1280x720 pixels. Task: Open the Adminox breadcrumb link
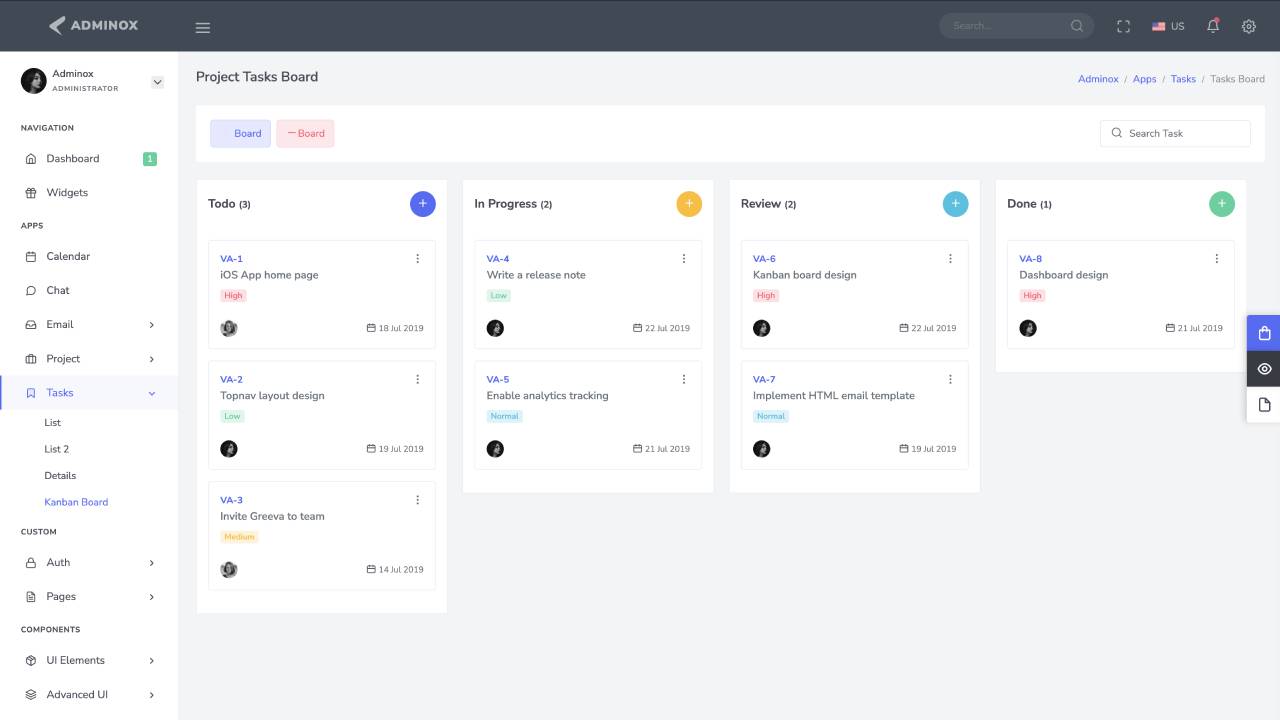coord(1098,79)
